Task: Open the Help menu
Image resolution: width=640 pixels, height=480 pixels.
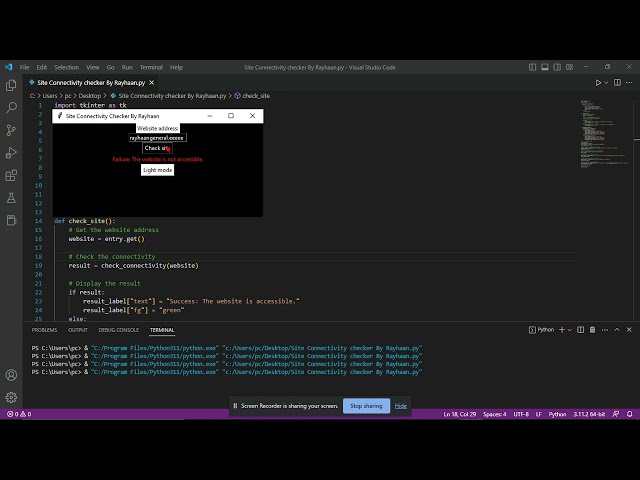Action: pos(176,67)
